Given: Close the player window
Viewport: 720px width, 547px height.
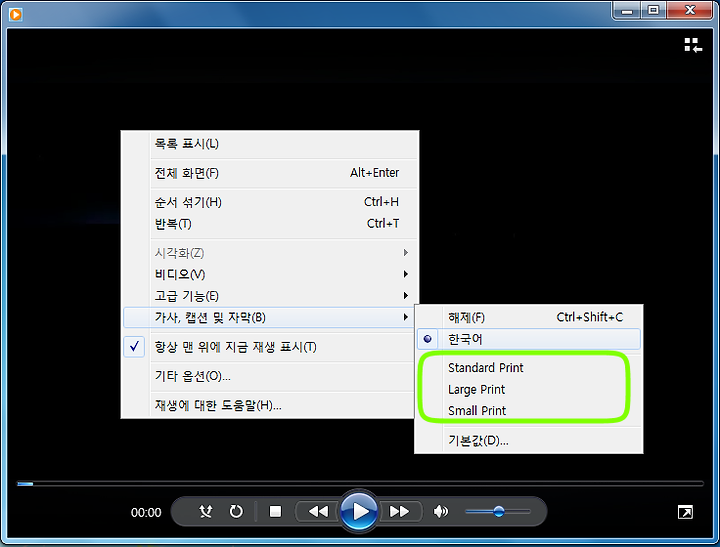Looking at the screenshot, I should (x=689, y=11).
